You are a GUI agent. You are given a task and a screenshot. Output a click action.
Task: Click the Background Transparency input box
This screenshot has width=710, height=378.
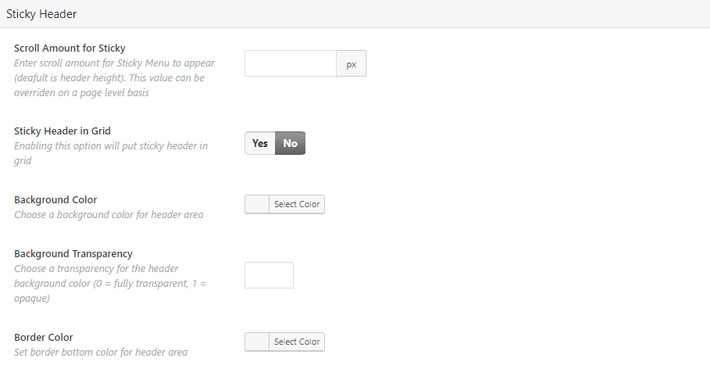(x=269, y=275)
